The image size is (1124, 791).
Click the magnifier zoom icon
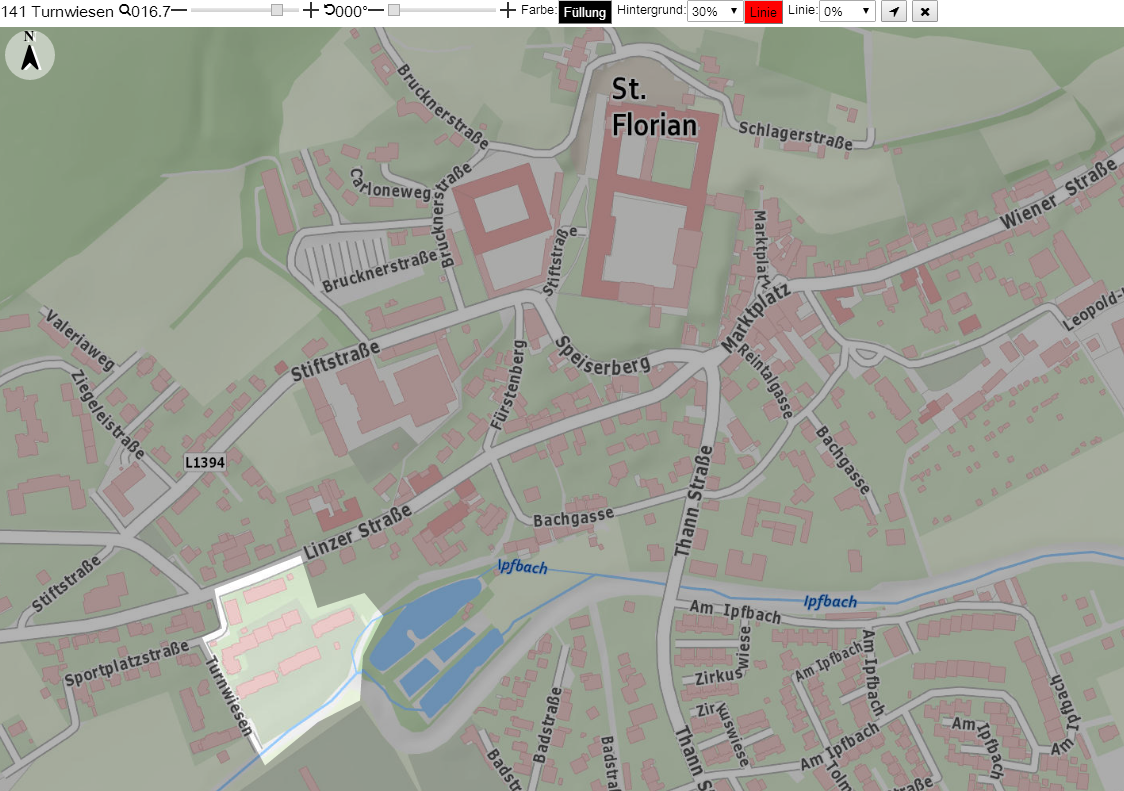(x=125, y=10)
